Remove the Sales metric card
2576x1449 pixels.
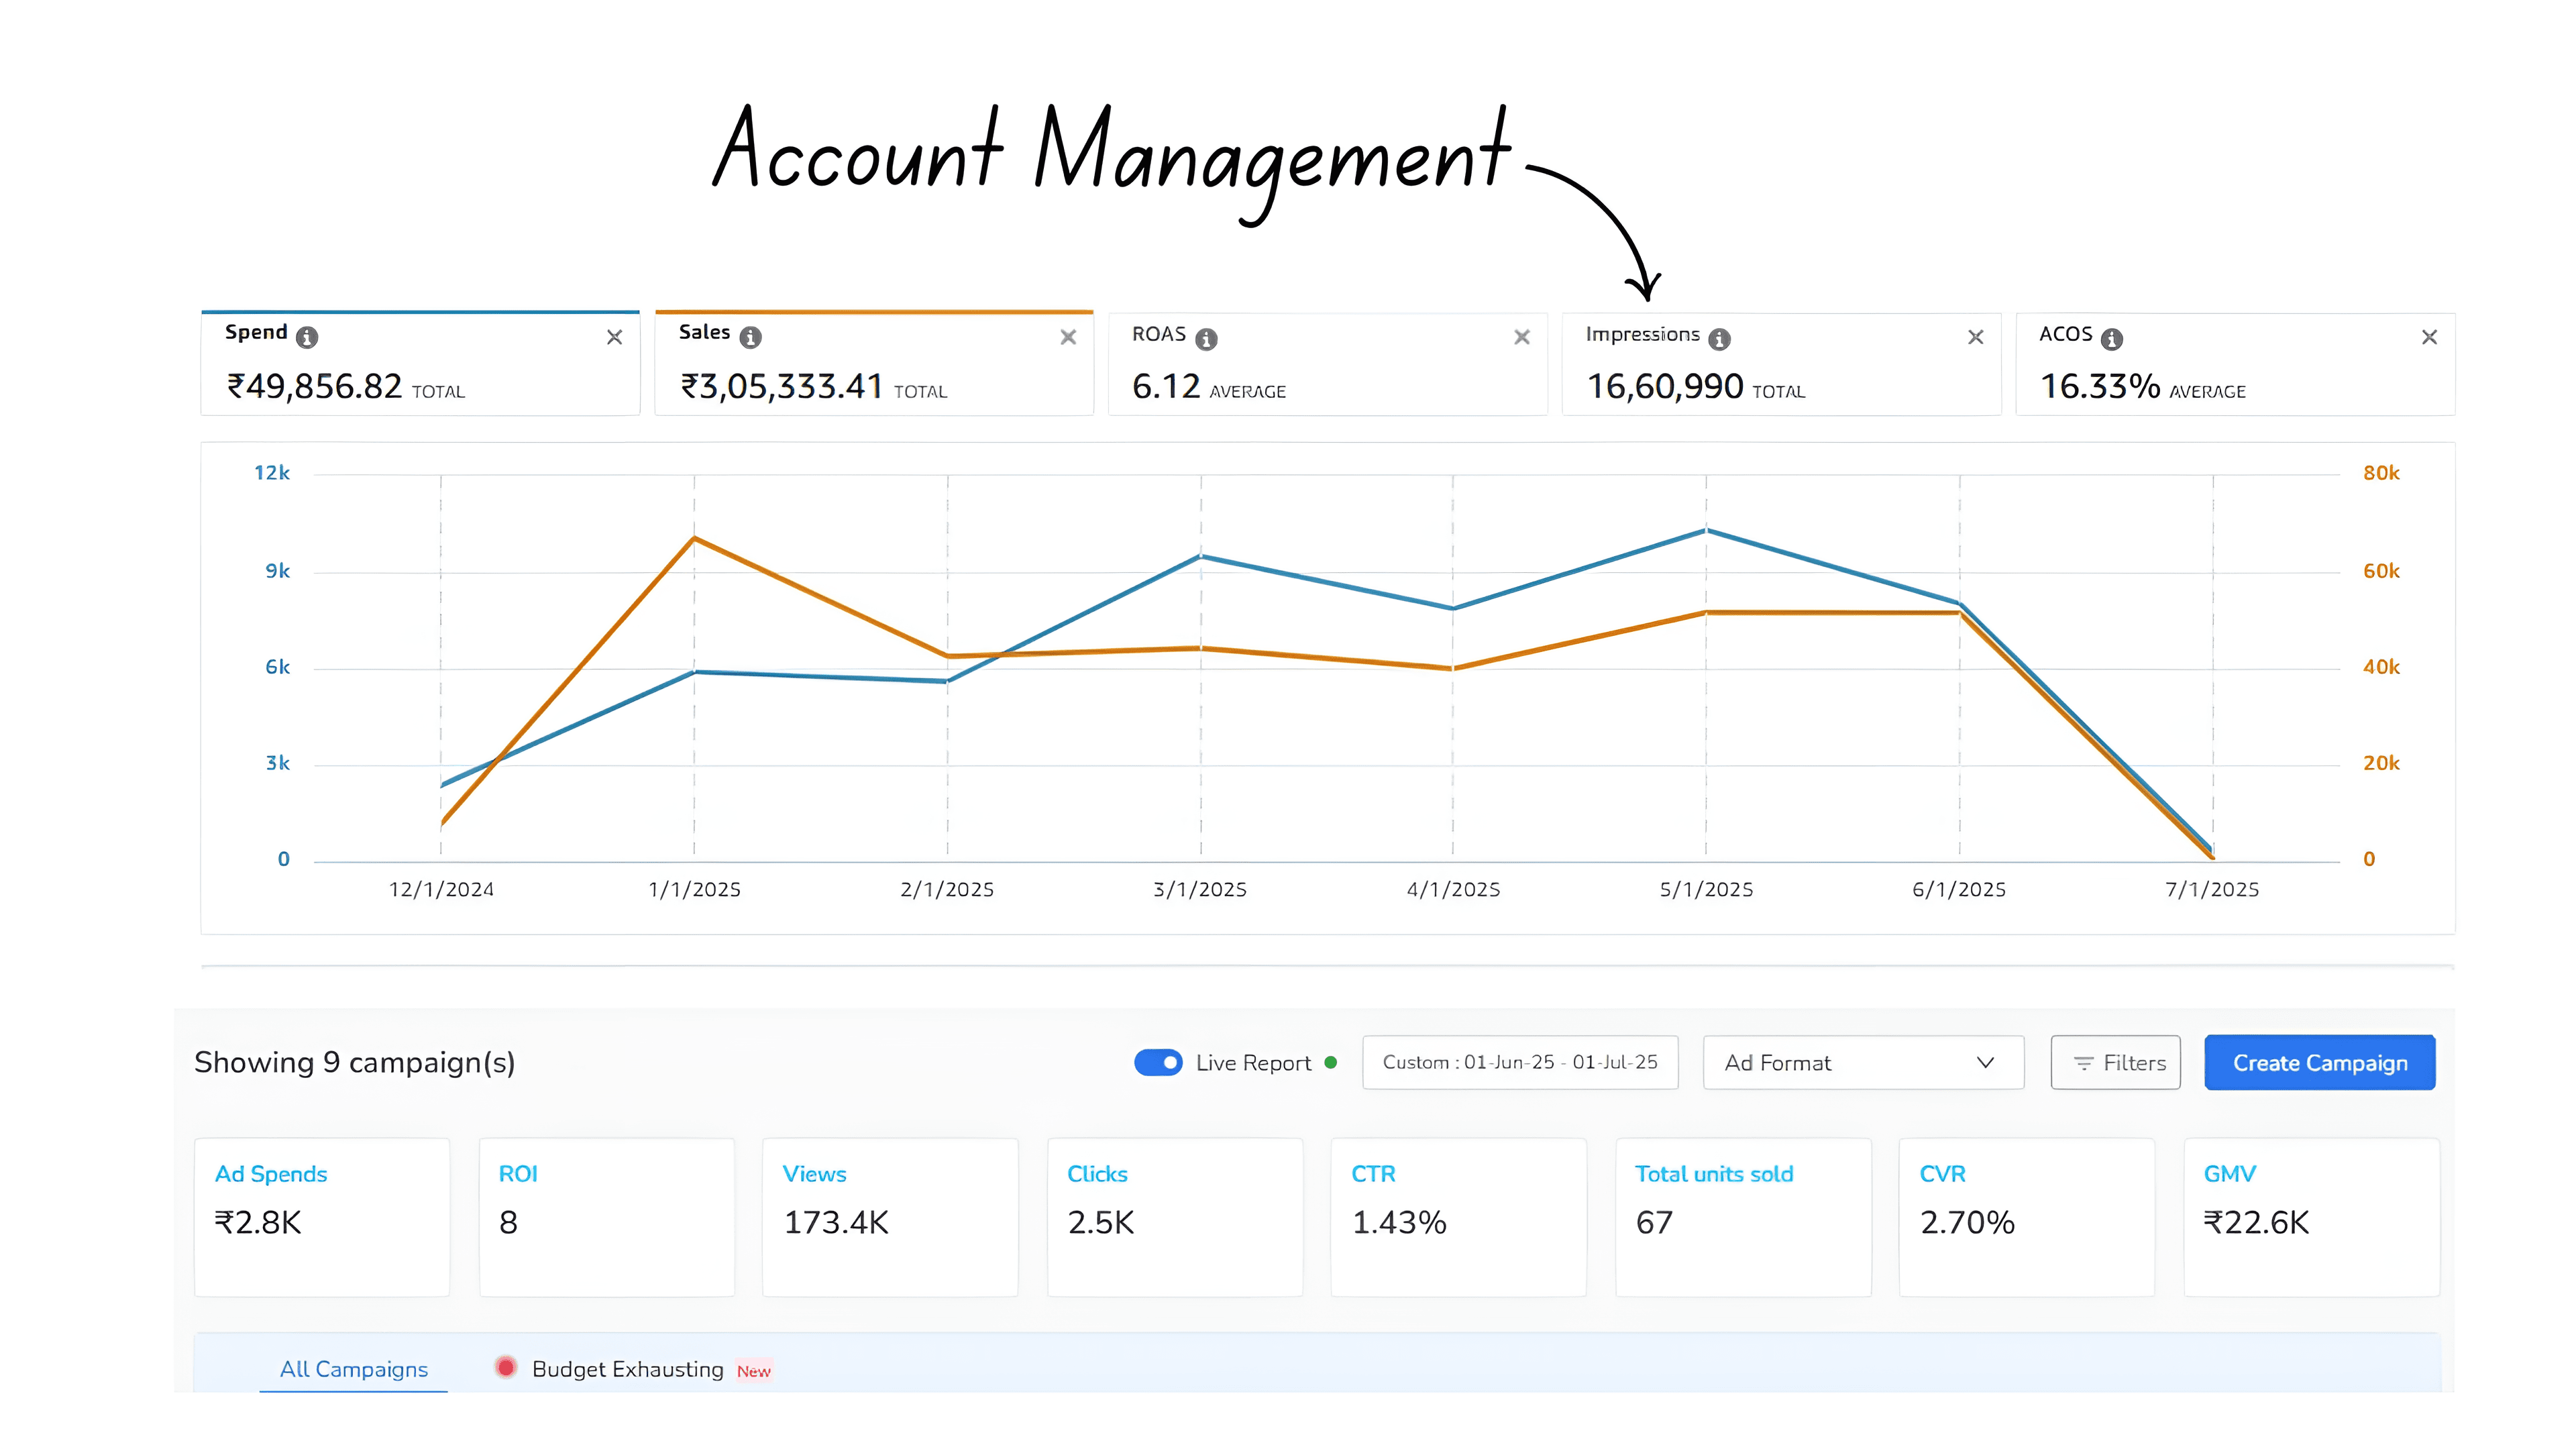[x=1068, y=338]
